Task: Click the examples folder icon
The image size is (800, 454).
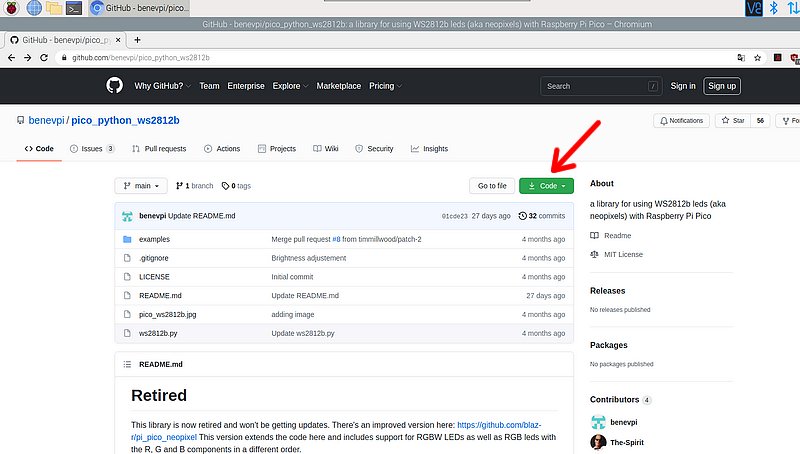Action: [127, 239]
